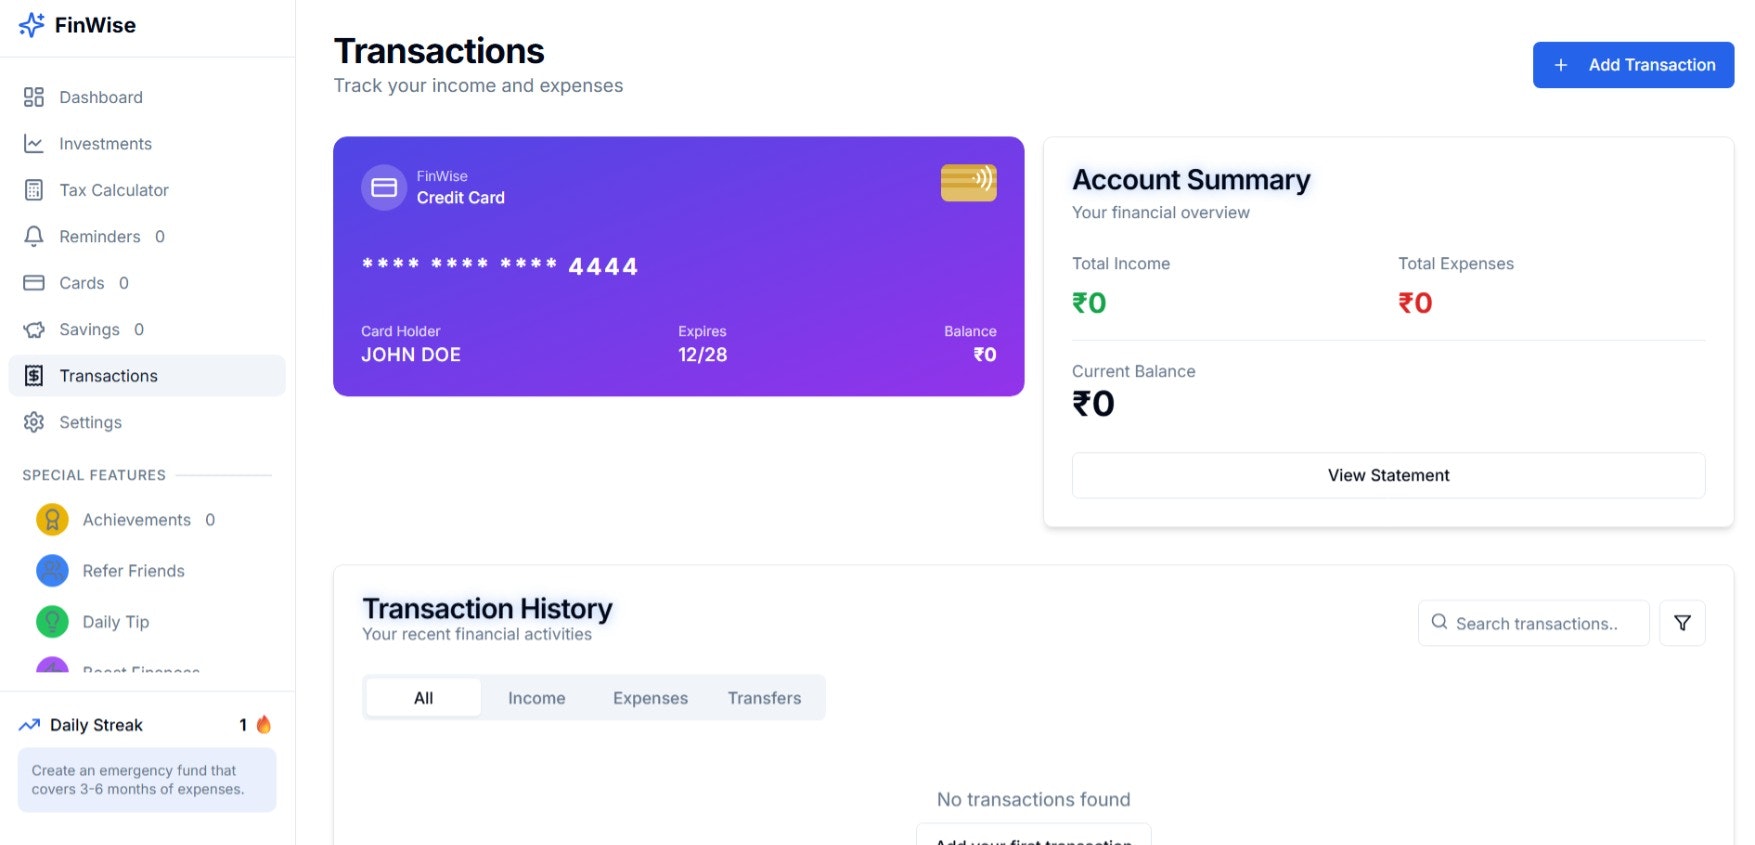The height and width of the screenshot is (845, 1755).
Task: Tap the contactless chip on card
Action: pyautogui.click(x=968, y=182)
